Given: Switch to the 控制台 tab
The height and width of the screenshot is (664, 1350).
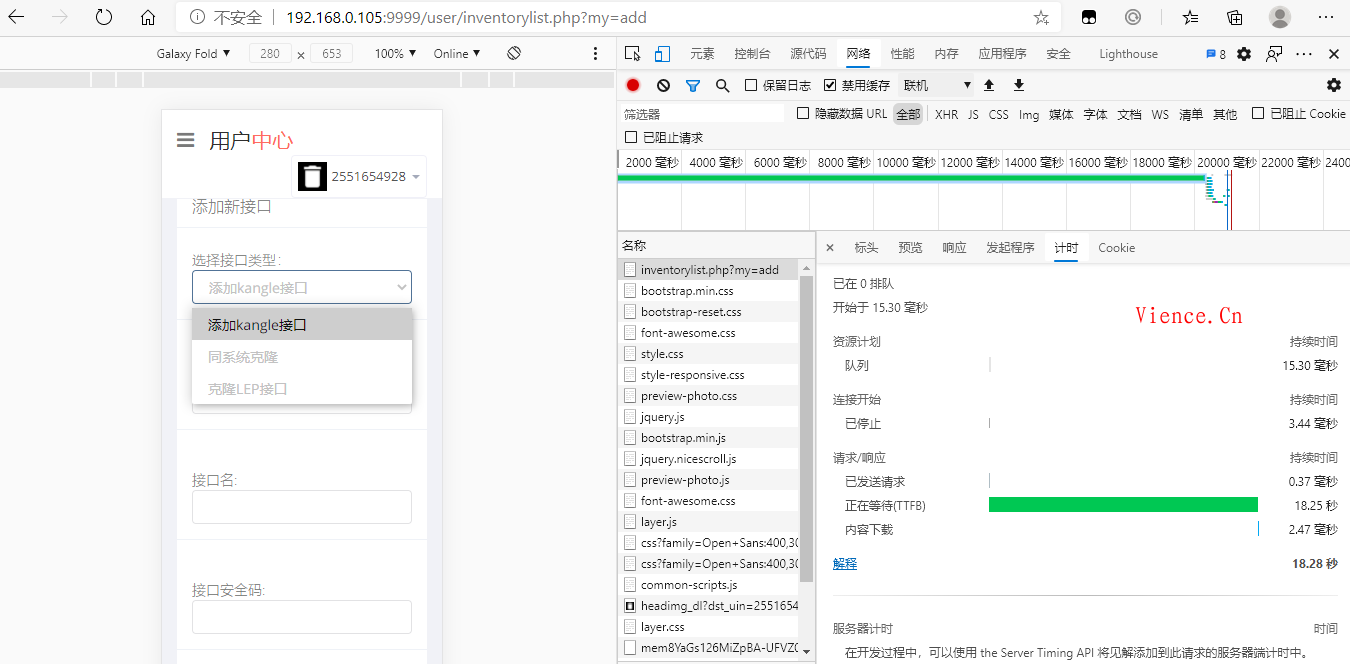Looking at the screenshot, I should (752, 54).
